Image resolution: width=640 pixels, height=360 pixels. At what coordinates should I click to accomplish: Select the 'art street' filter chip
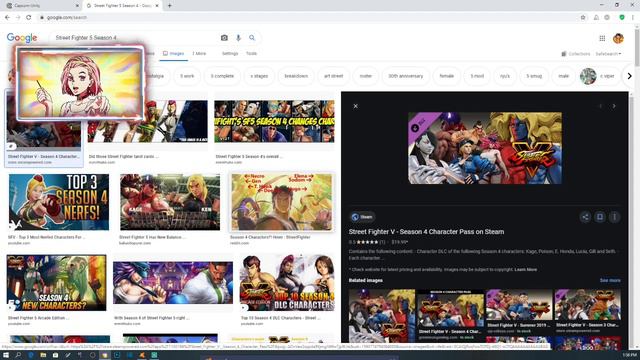coord(333,76)
